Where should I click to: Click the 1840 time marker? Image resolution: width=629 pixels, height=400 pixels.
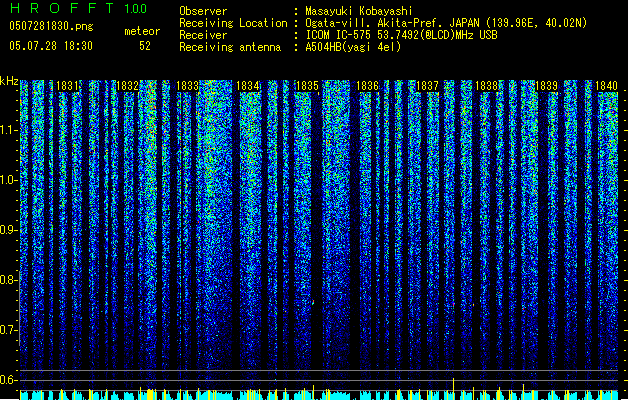point(607,86)
